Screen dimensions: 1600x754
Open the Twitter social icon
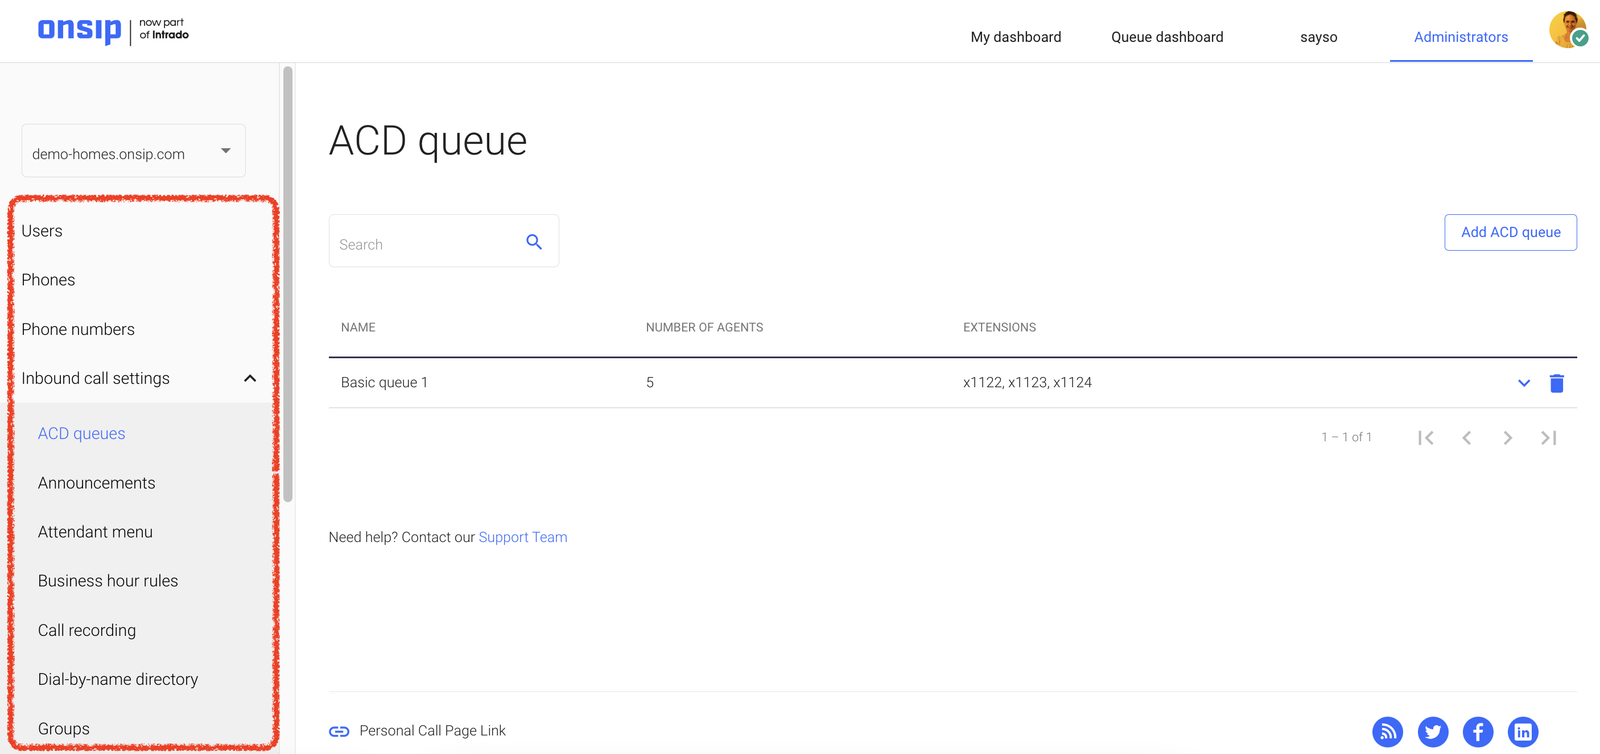pos(1432,732)
